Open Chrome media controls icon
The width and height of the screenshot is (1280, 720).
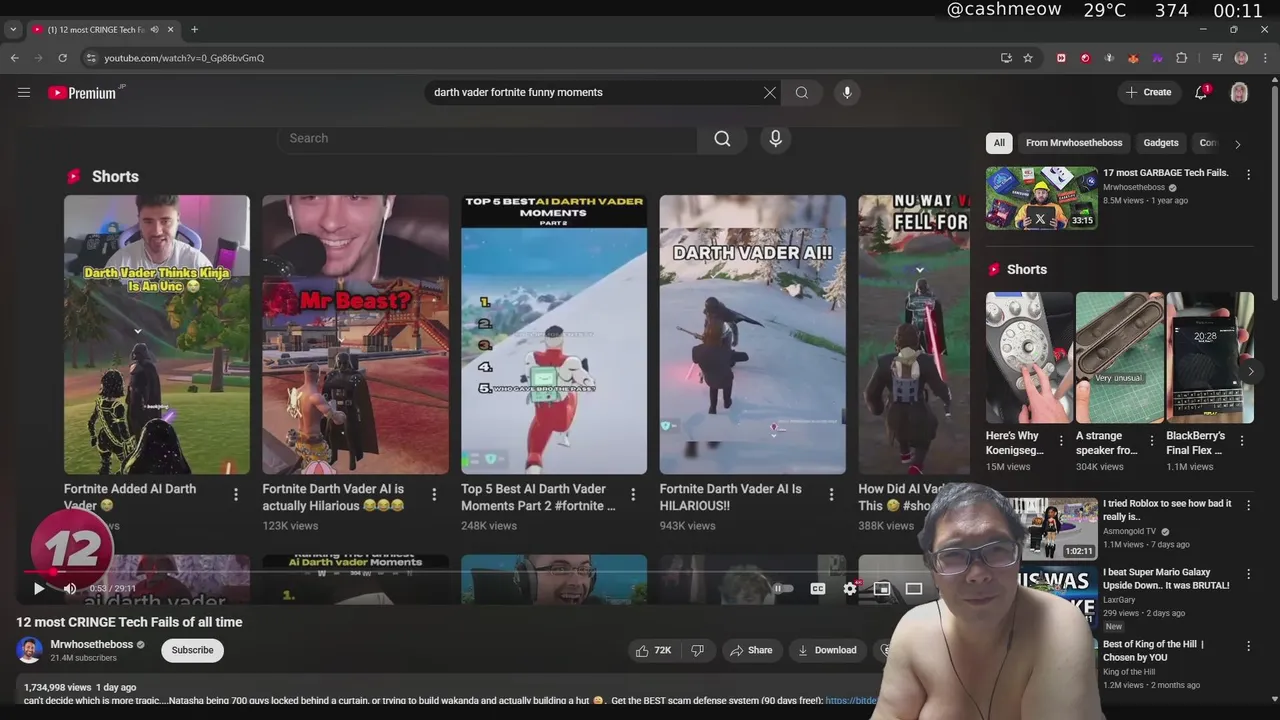point(1217,58)
